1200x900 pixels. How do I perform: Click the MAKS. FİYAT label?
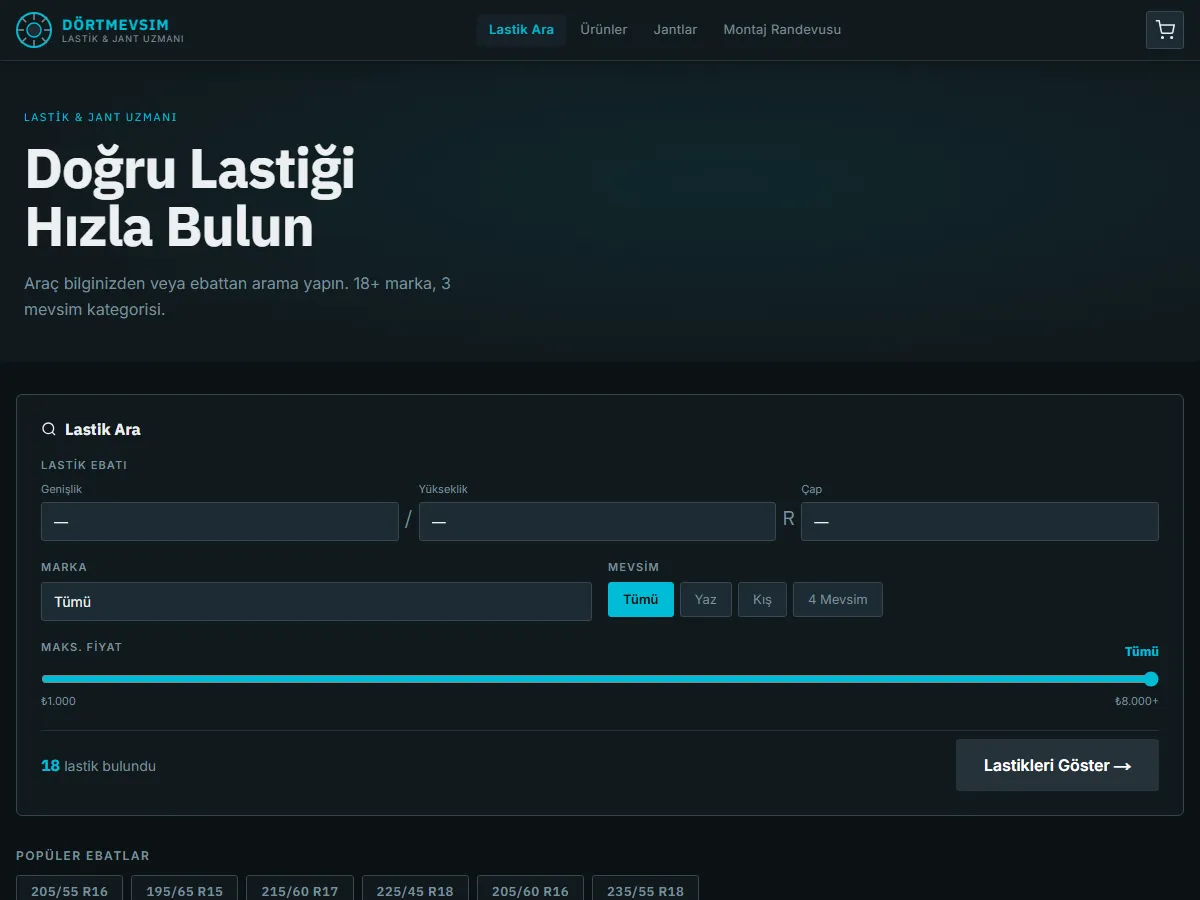(x=81, y=647)
